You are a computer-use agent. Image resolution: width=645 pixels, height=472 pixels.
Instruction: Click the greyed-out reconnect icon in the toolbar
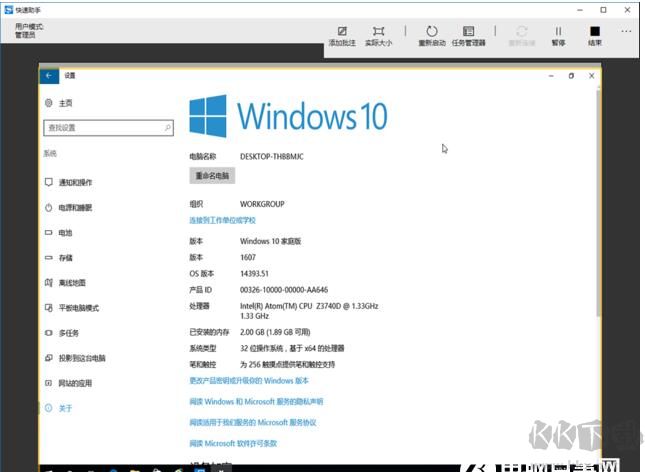point(522,31)
